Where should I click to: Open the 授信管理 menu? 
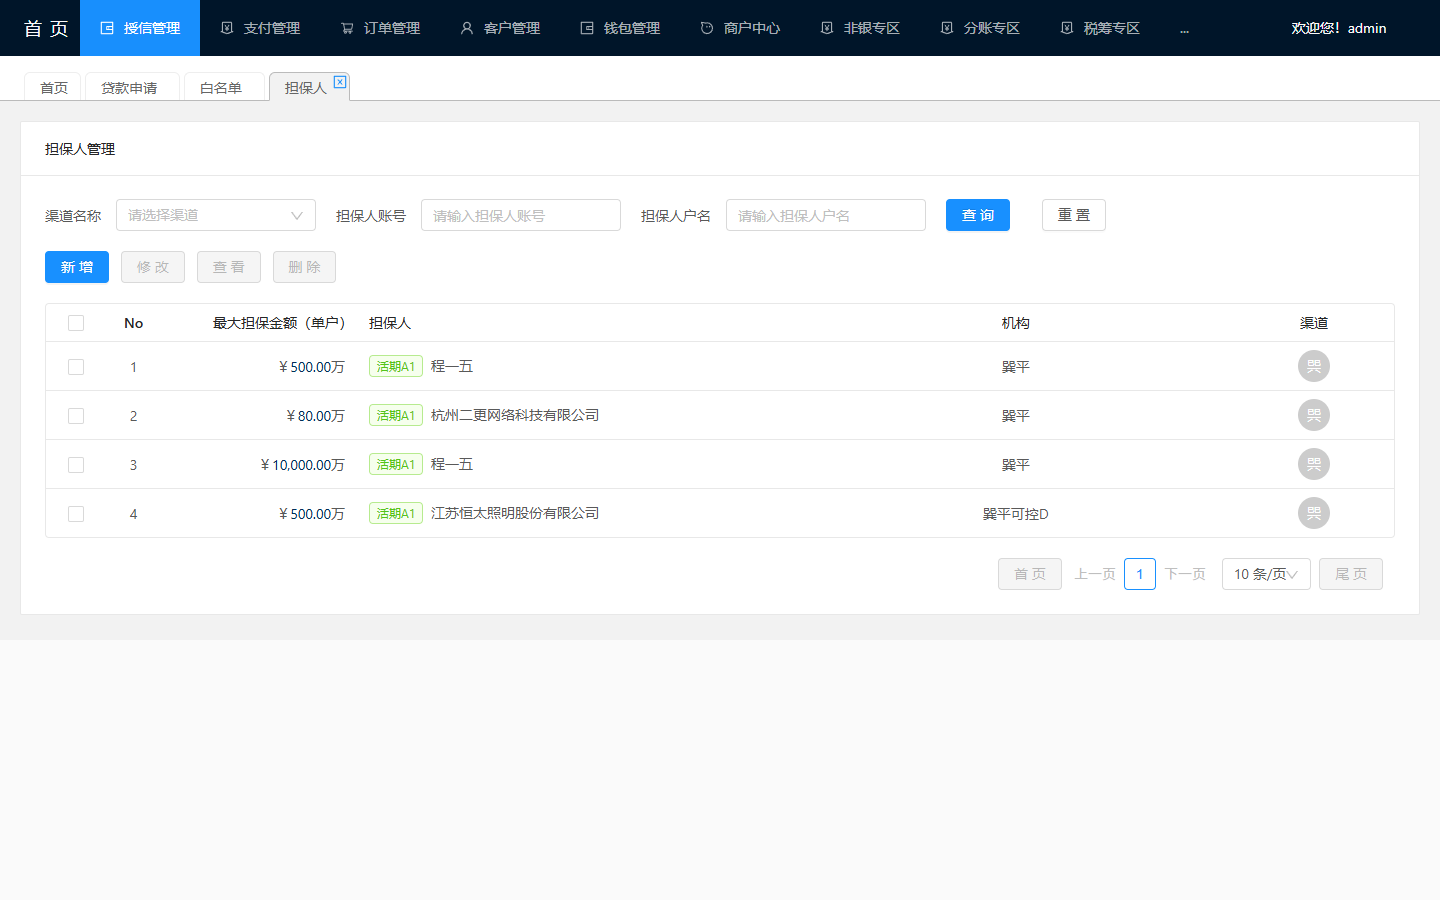140,28
